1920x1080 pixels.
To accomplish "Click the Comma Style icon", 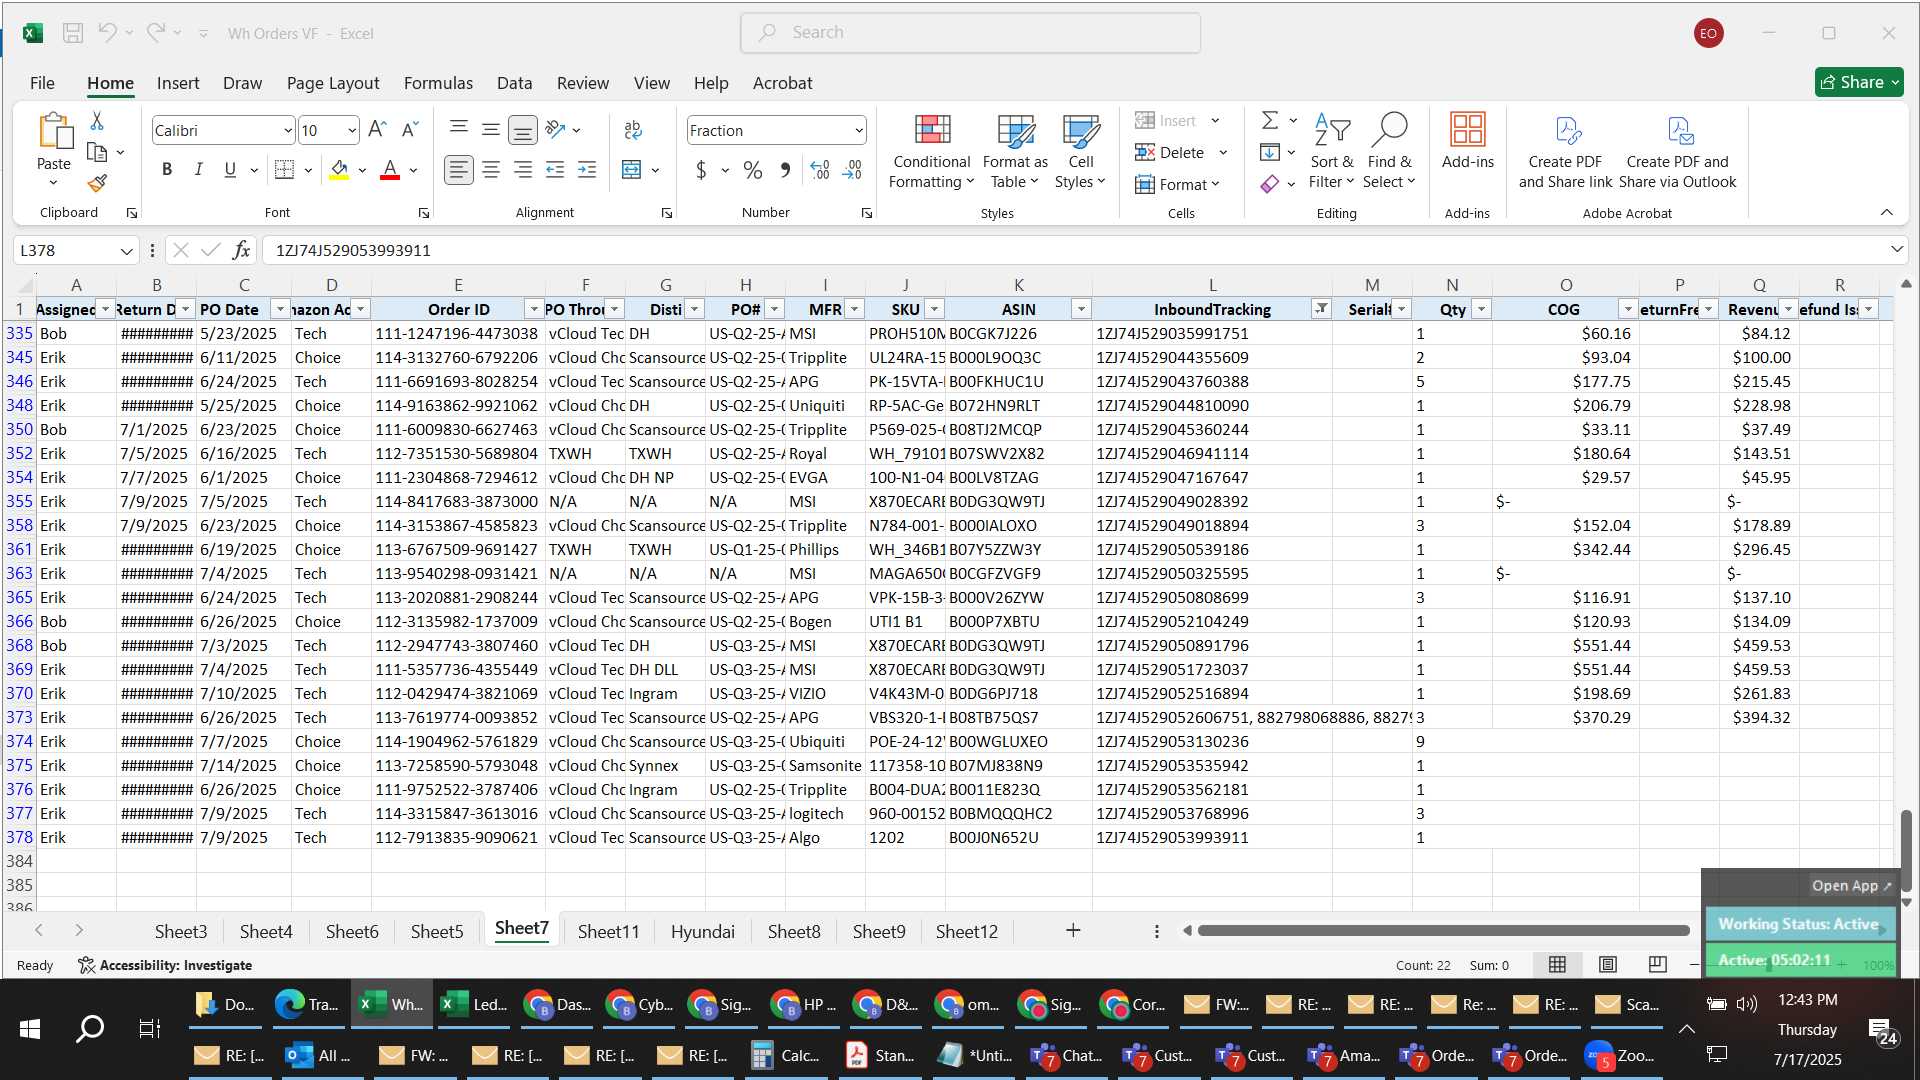I will 785,171.
